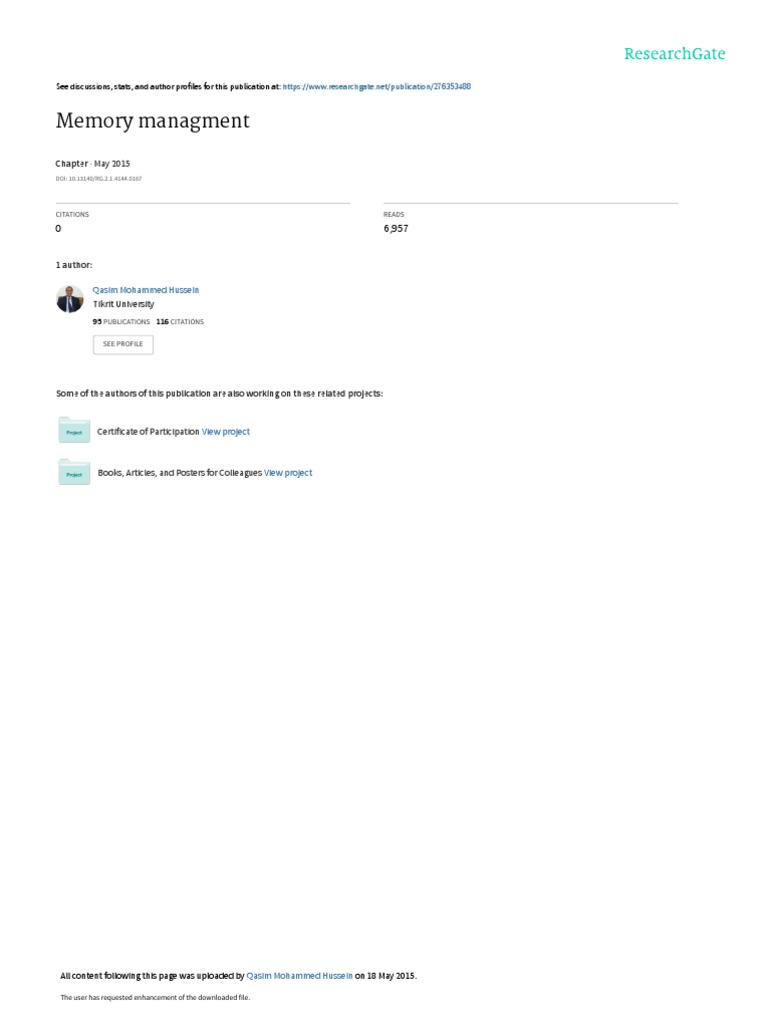Click the author profile photo
The image size is (768, 1024).
tap(70, 299)
